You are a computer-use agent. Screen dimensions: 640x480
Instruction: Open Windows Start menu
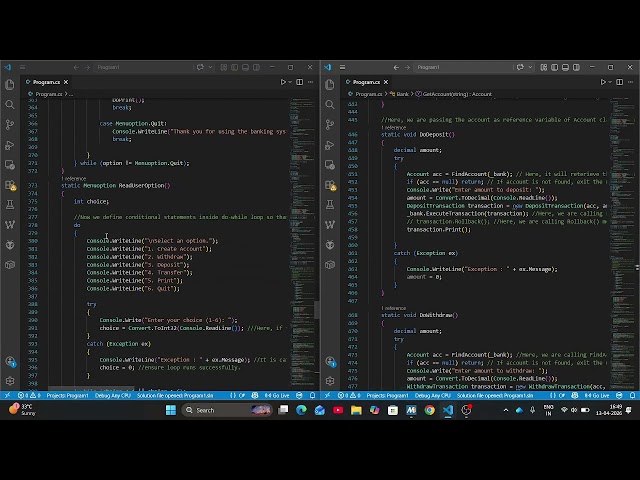tap(171, 410)
